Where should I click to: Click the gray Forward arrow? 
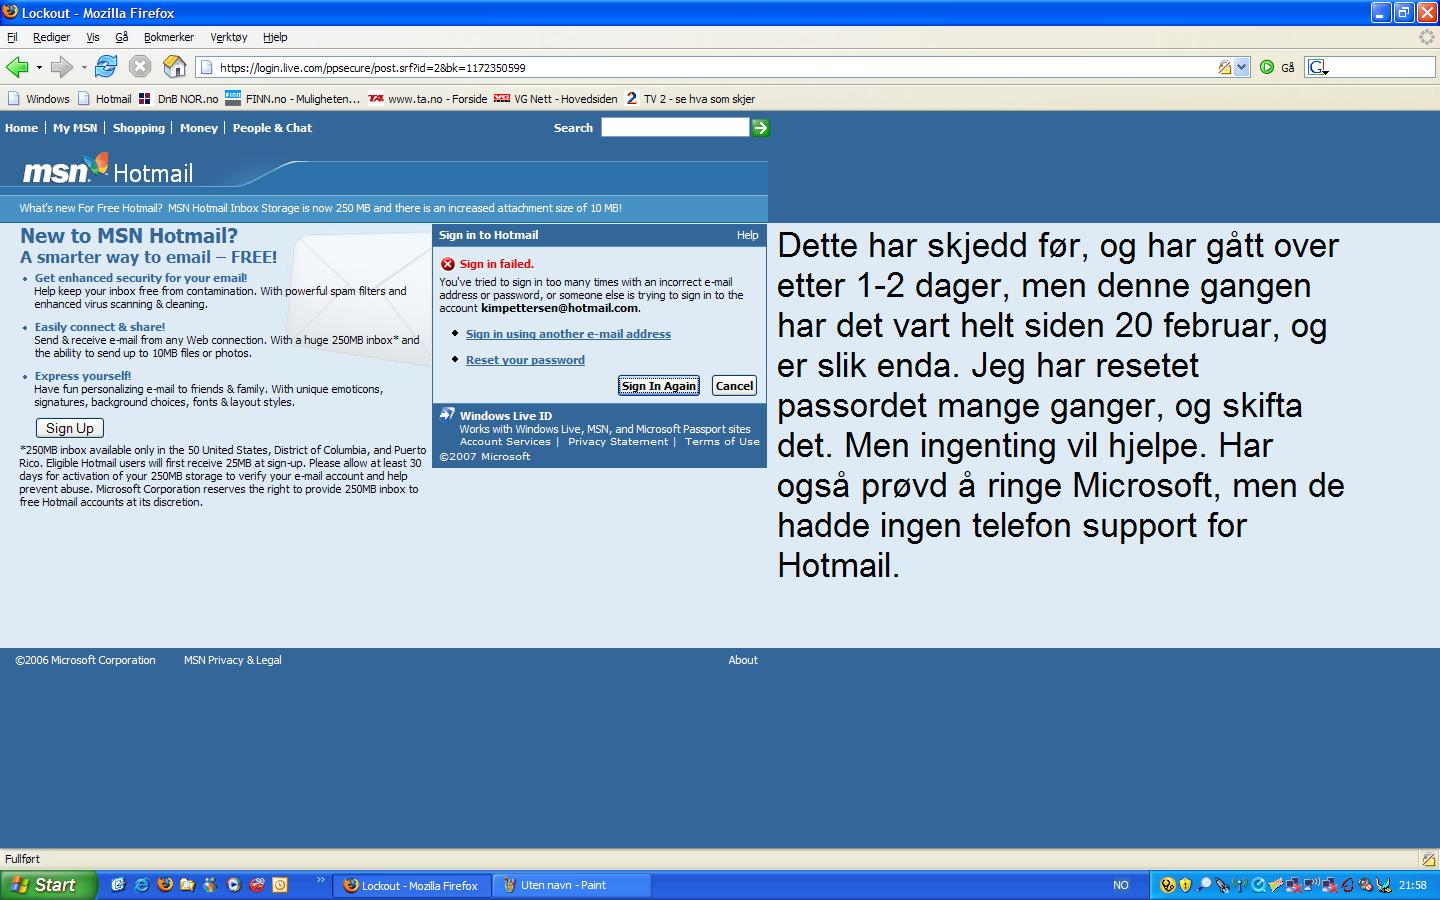pos(62,67)
